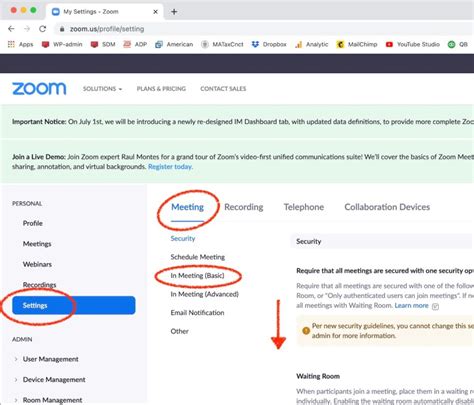Viewport: 474px width, 405px height.
Task: Jump to In Meeting (Advanced) section
Action: pos(205,294)
